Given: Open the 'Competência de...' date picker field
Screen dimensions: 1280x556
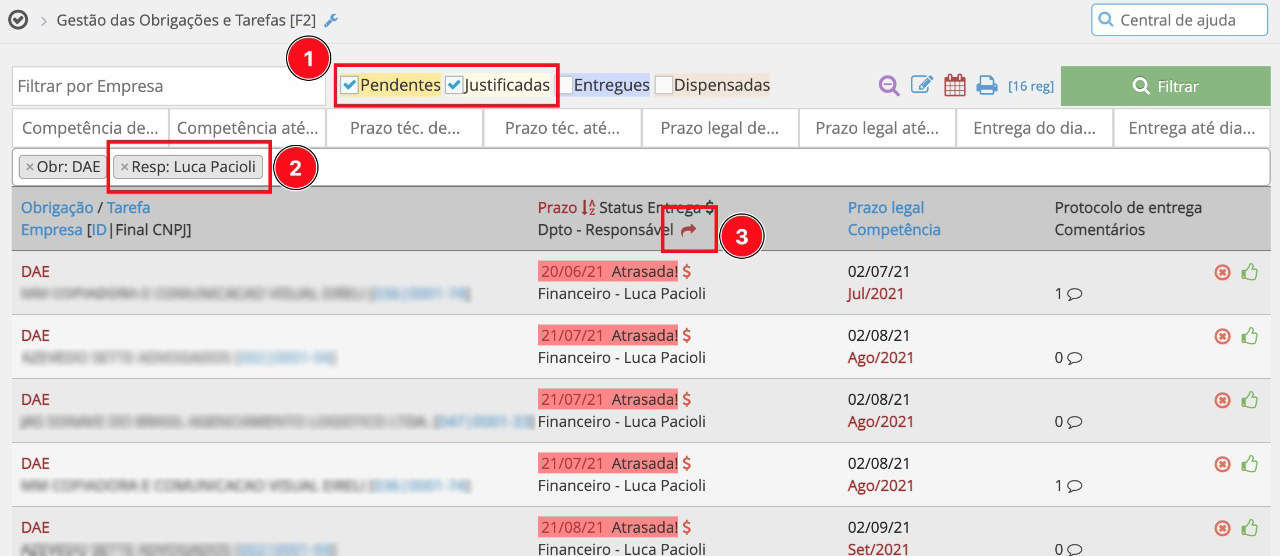Looking at the screenshot, I should click(x=90, y=128).
